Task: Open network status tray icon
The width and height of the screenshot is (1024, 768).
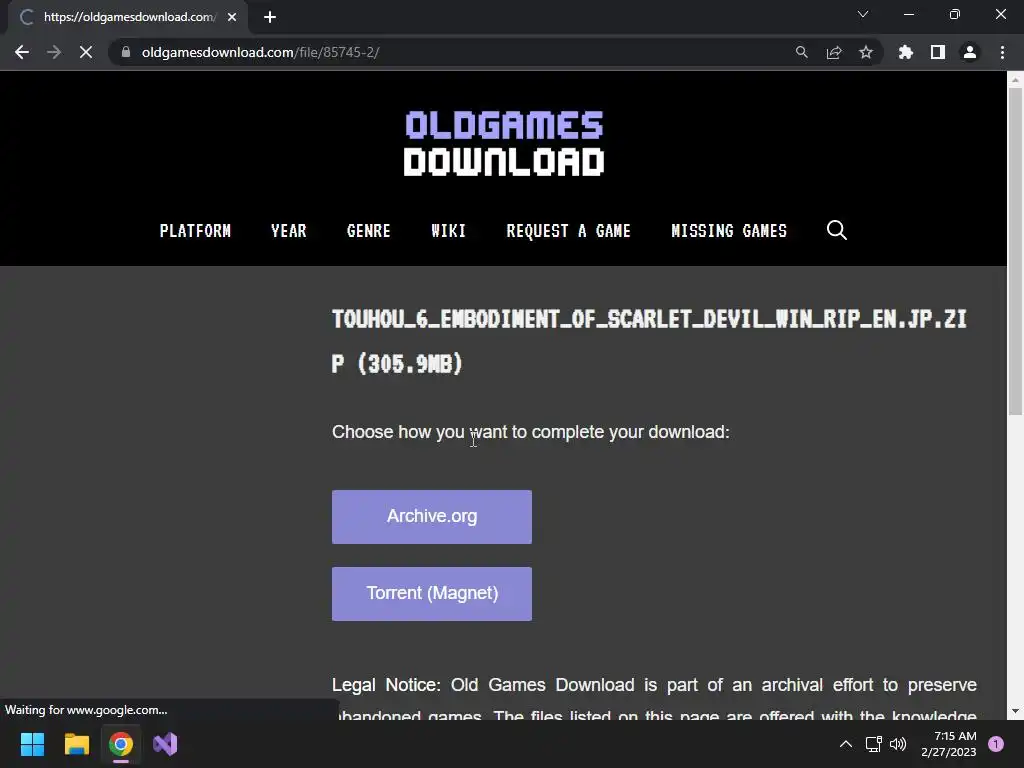Action: 873,744
